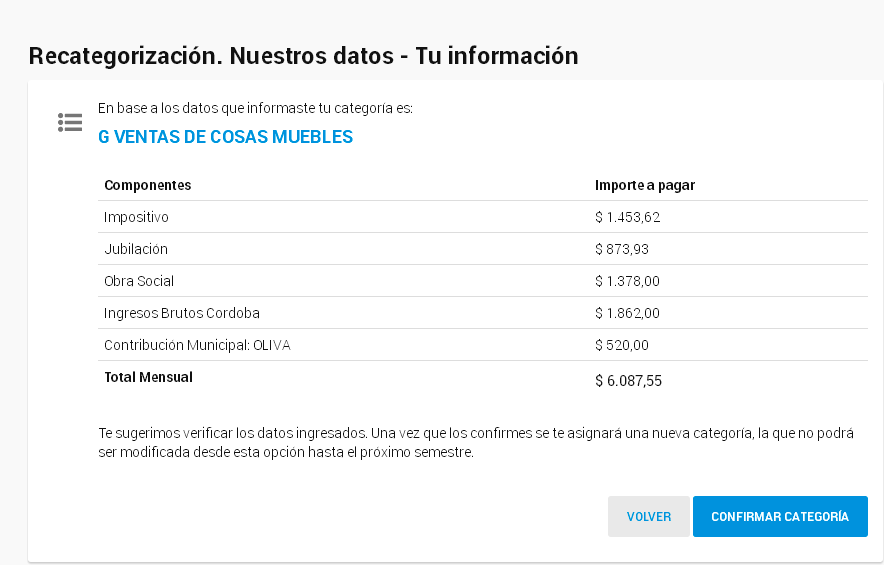Click the Total Mensual label

pyautogui.click(x=148, y=377)
